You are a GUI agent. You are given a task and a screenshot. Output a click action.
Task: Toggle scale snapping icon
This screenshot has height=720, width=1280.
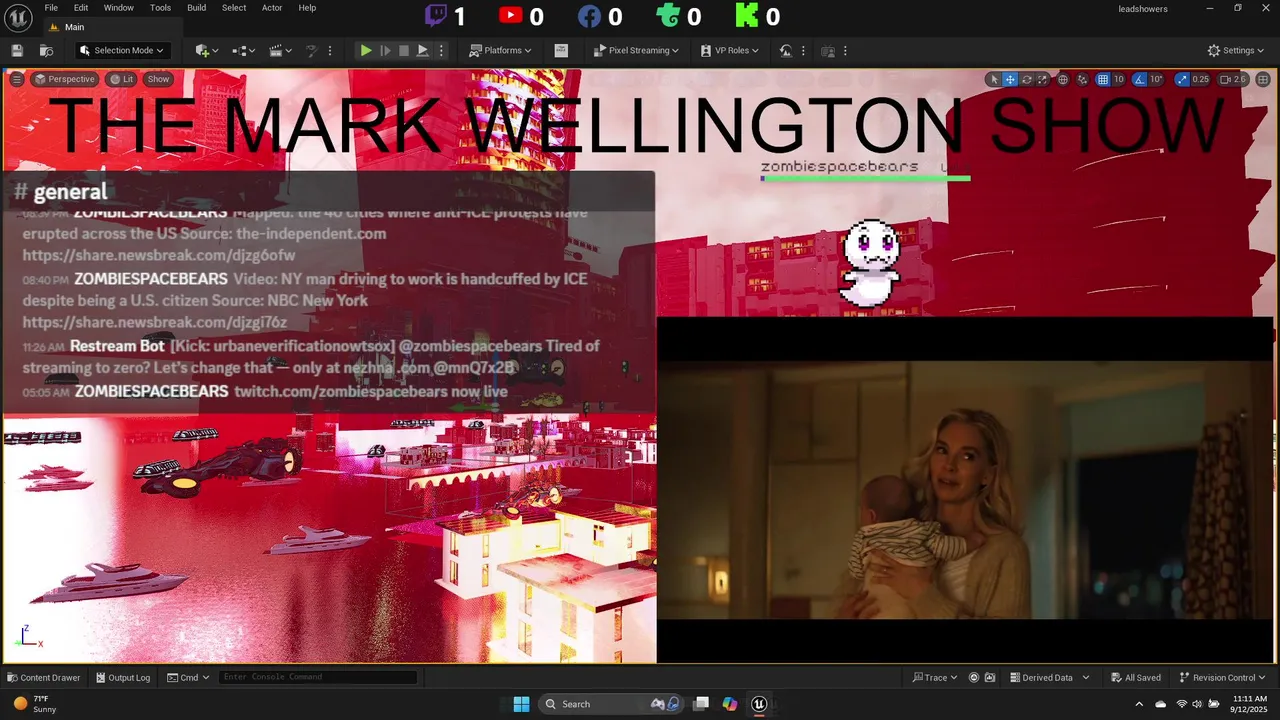(1182, 79)
